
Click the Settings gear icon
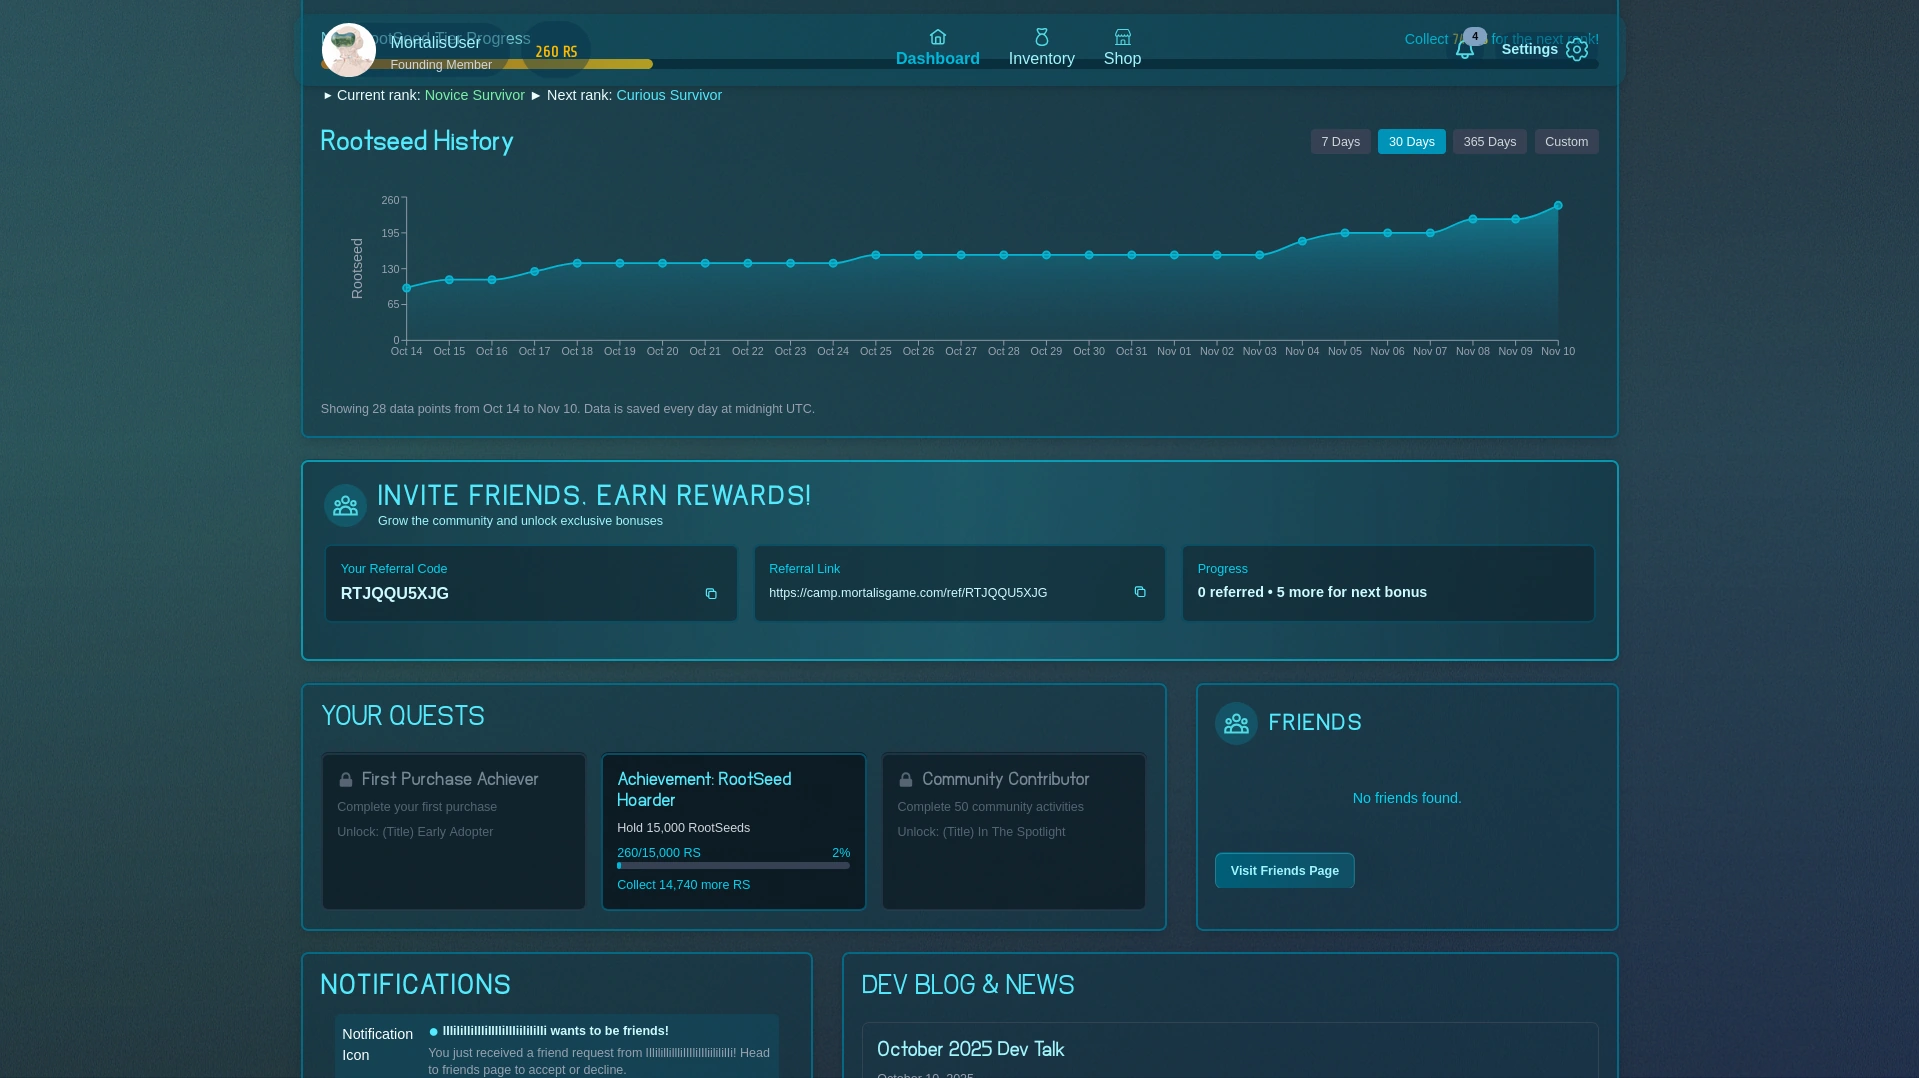tap(1577, 50)
